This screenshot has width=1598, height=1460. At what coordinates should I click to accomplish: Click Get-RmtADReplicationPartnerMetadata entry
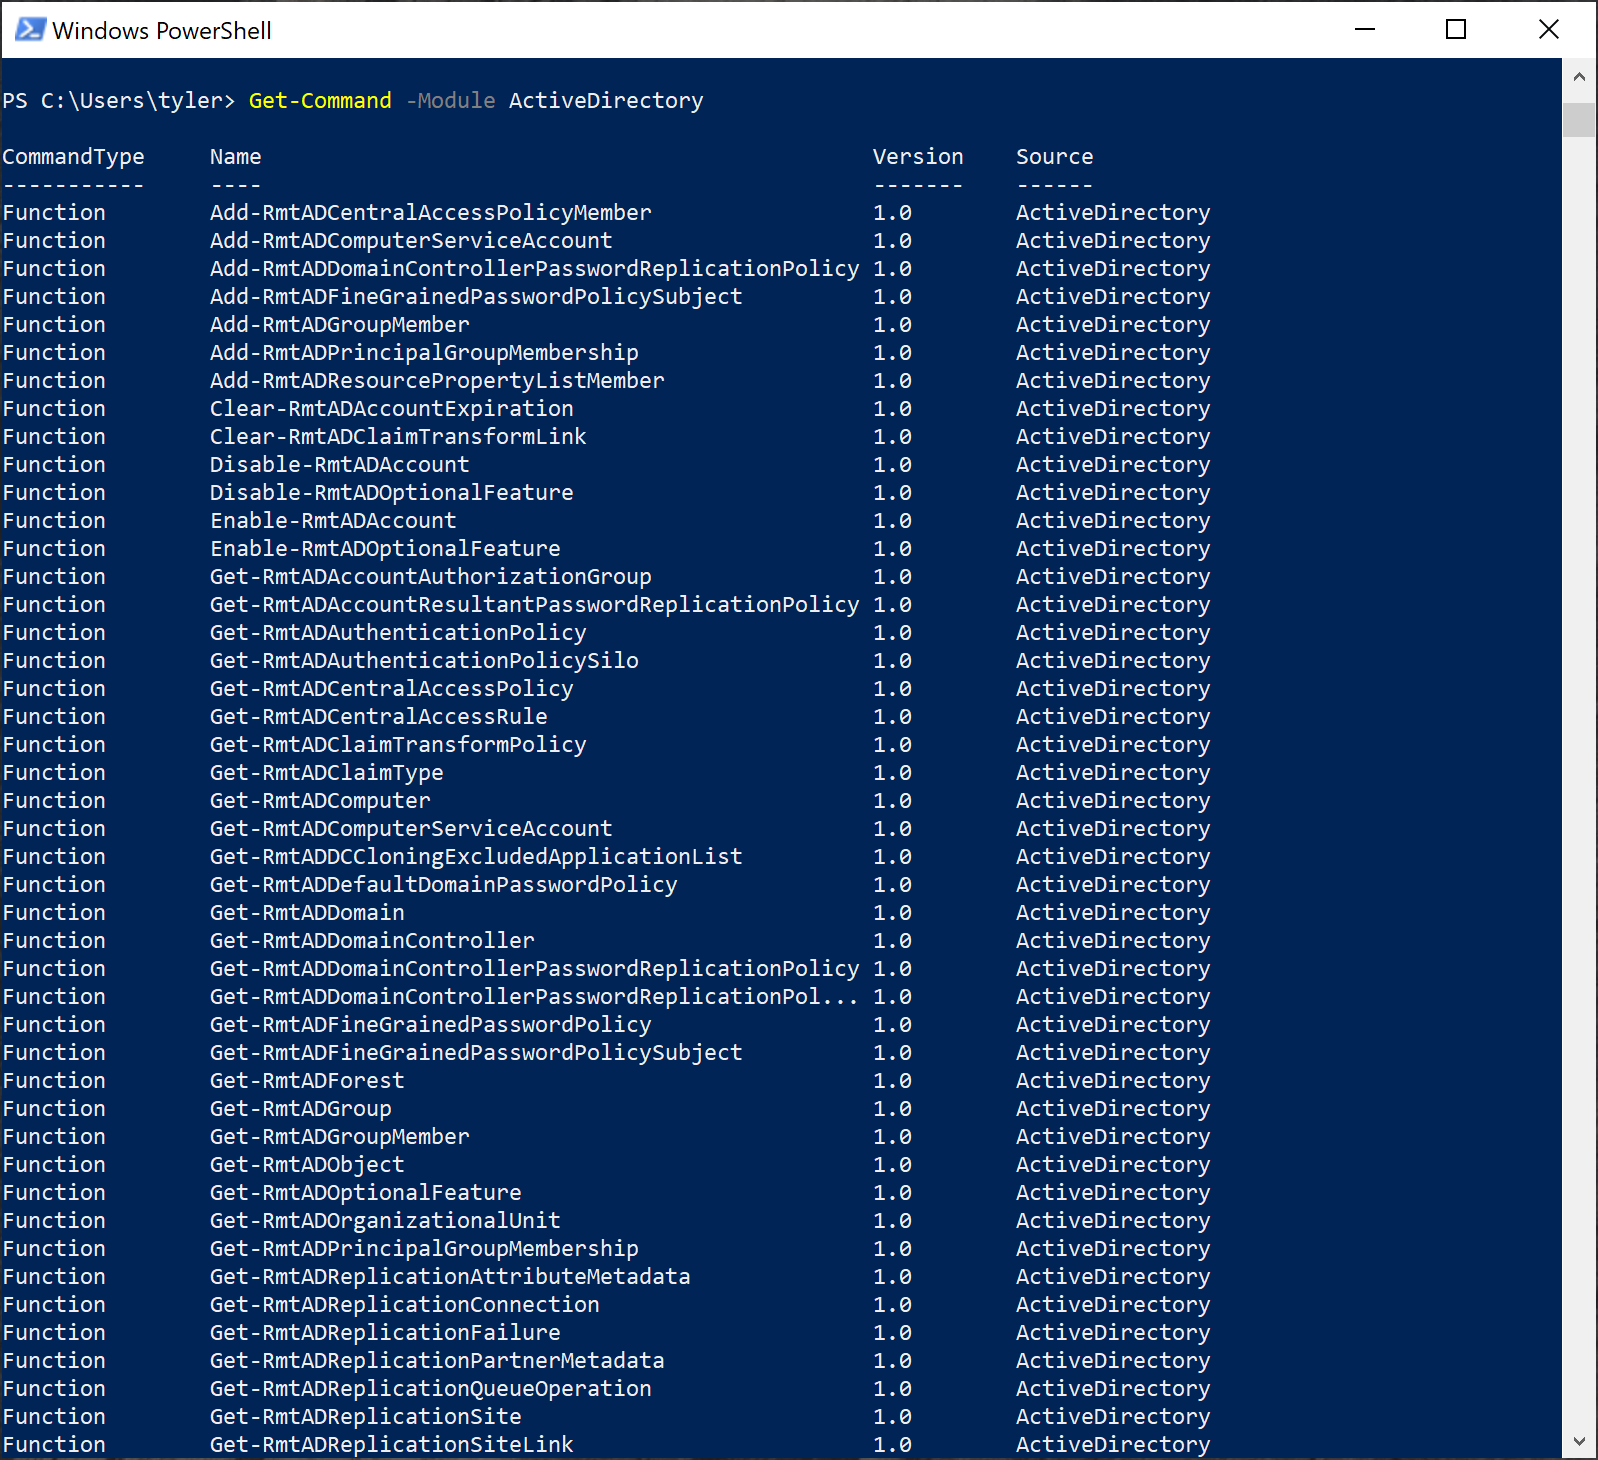[437, 1361]
